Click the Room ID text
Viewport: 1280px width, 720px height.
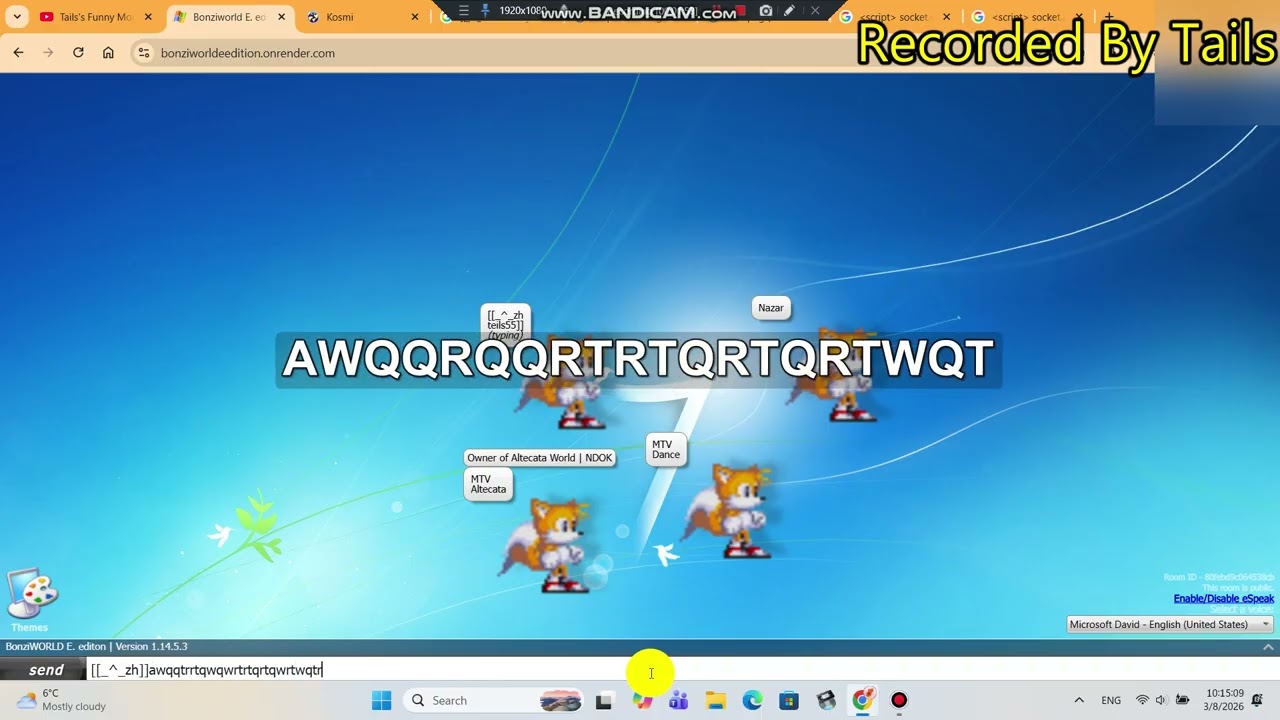[1218, 577]
